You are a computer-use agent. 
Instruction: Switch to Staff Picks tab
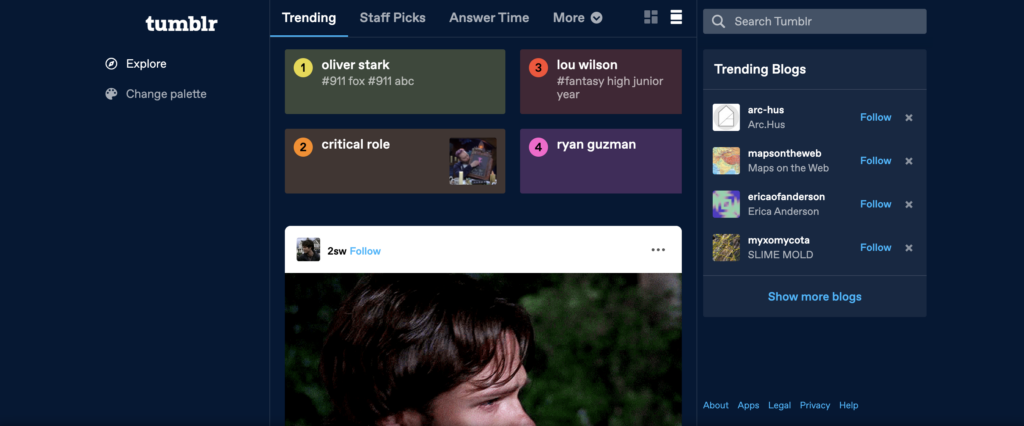point(392,18)
